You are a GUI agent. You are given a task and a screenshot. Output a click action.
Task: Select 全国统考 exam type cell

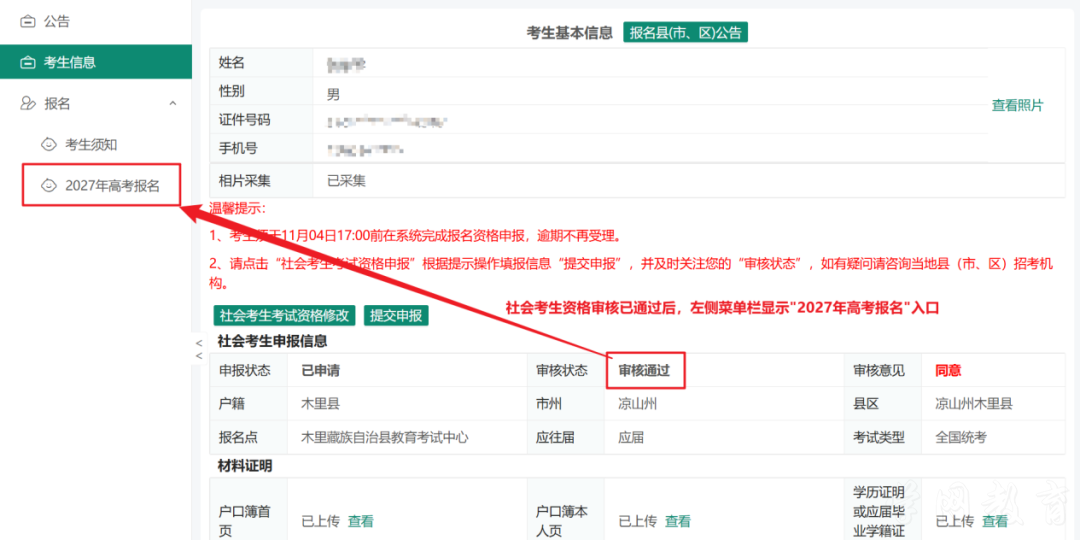pyautogui.click(x=961, y=437)
